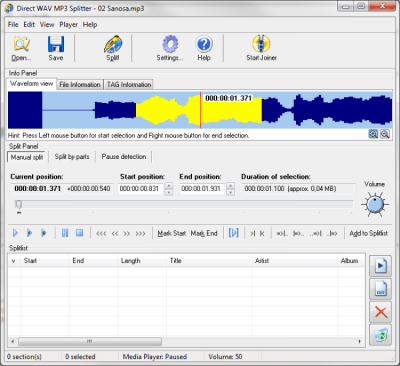Click the red X delete section icon

tap(380, 312)
